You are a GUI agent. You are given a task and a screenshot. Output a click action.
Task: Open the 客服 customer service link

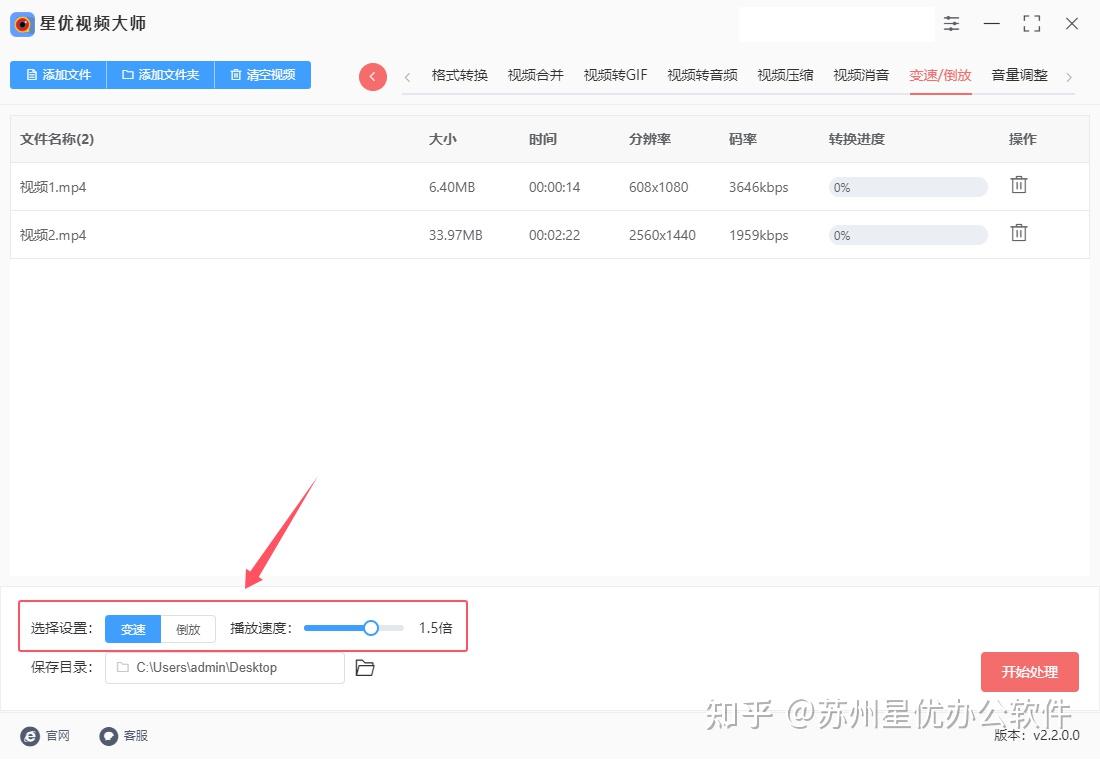pos(123,735)
